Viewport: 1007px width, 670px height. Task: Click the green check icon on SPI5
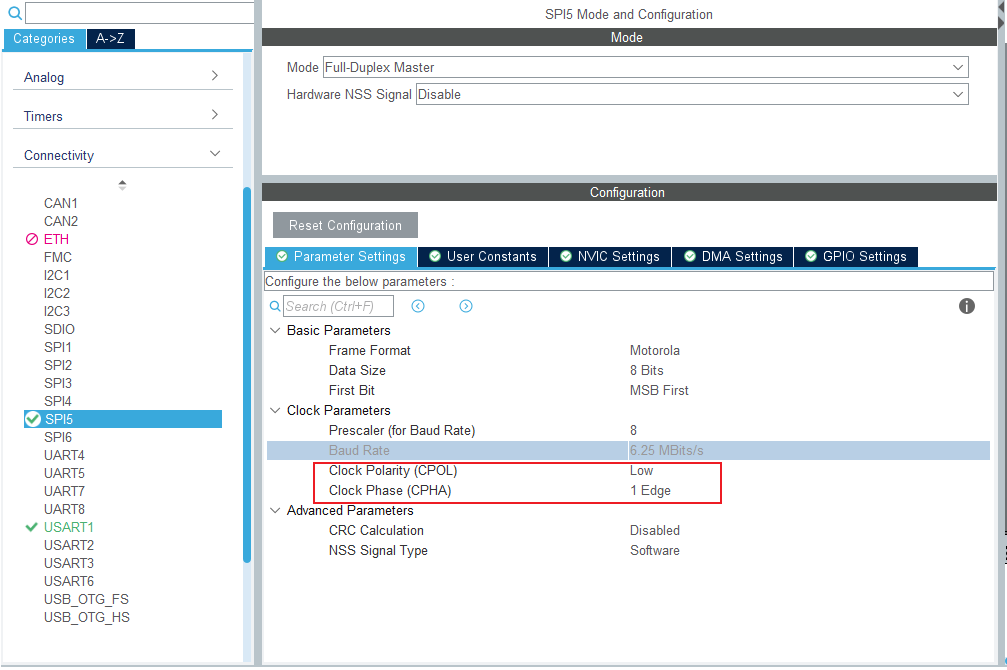coord(33,419)
